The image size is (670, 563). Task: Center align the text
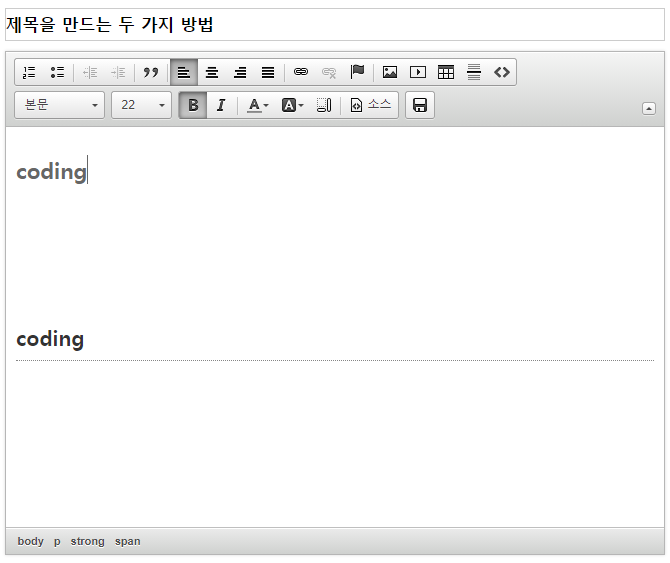tap(212, 72)
